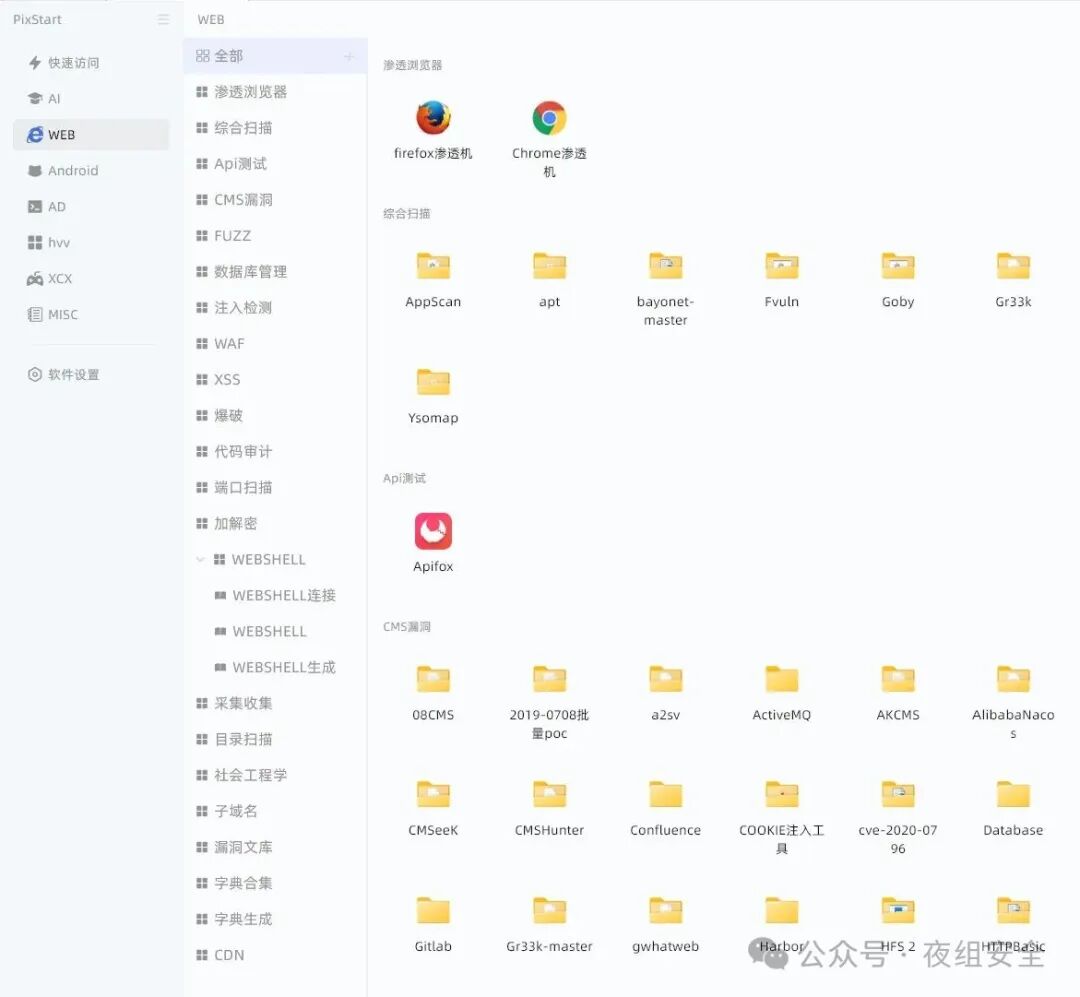Launch the Chrome渗透机 icon
The height and width of the screenshot is (997, 1080).
(x=549, y=118)
